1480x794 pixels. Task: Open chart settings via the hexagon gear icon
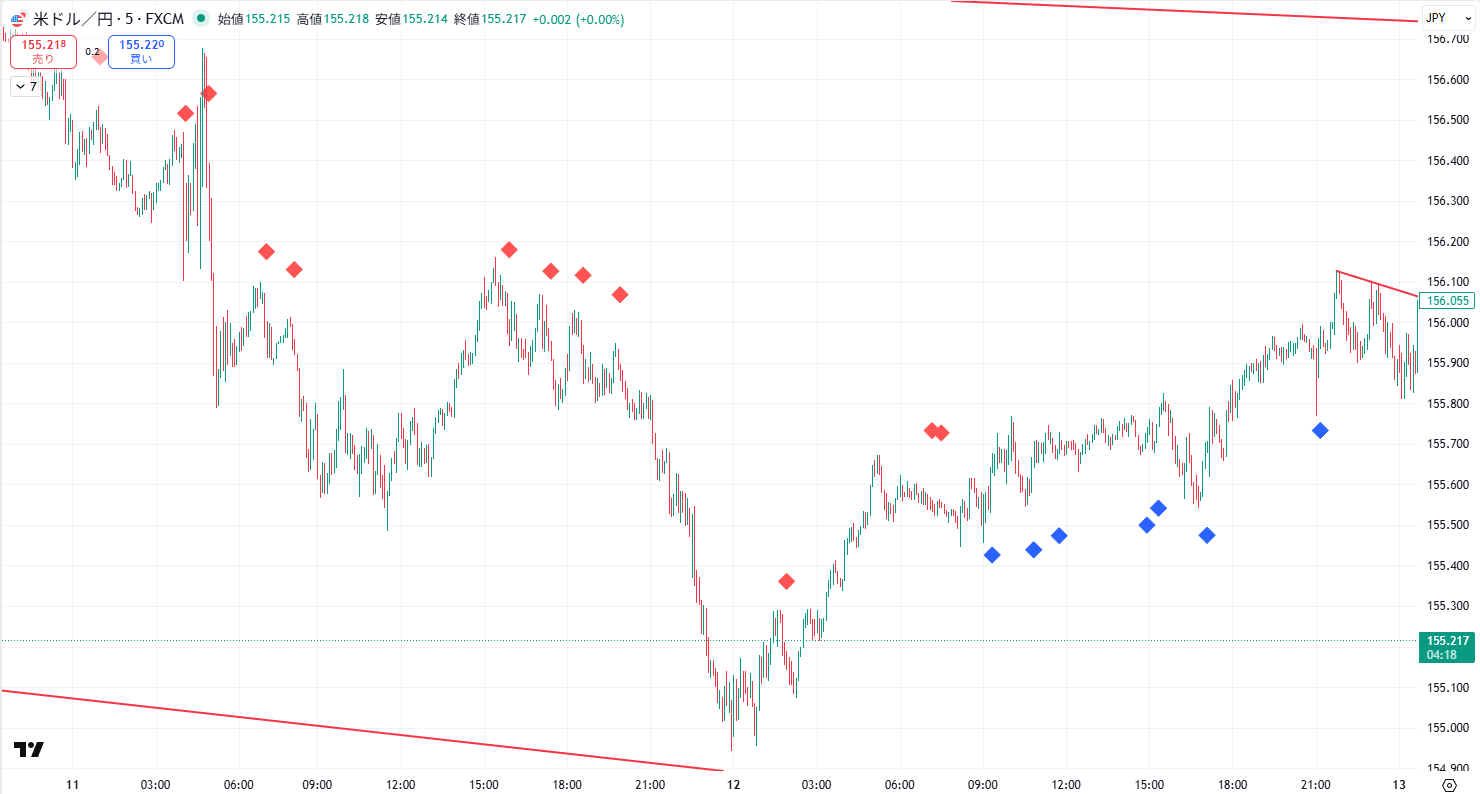[1448, 784]
